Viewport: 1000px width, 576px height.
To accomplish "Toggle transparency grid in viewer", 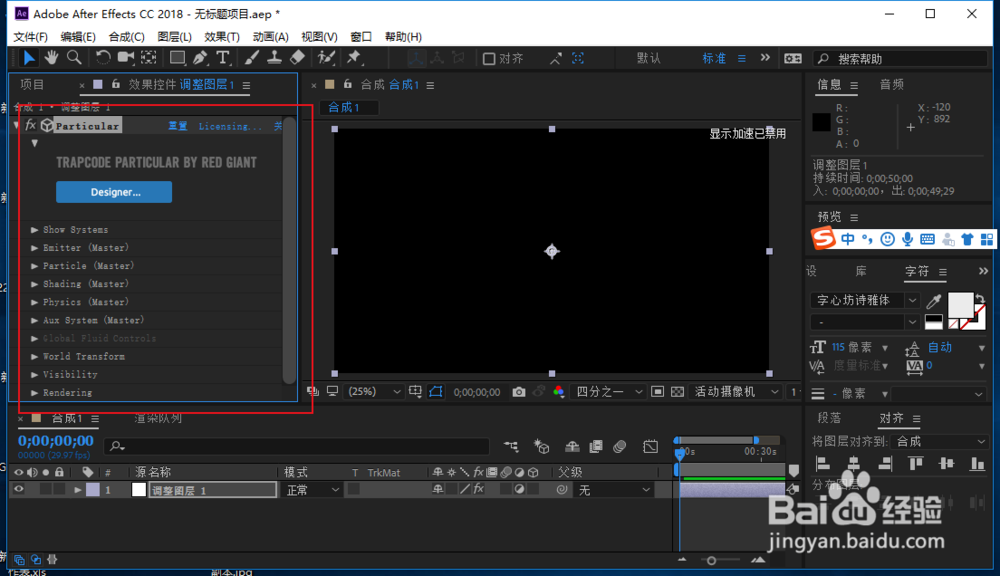I will [x=678, y=392].
